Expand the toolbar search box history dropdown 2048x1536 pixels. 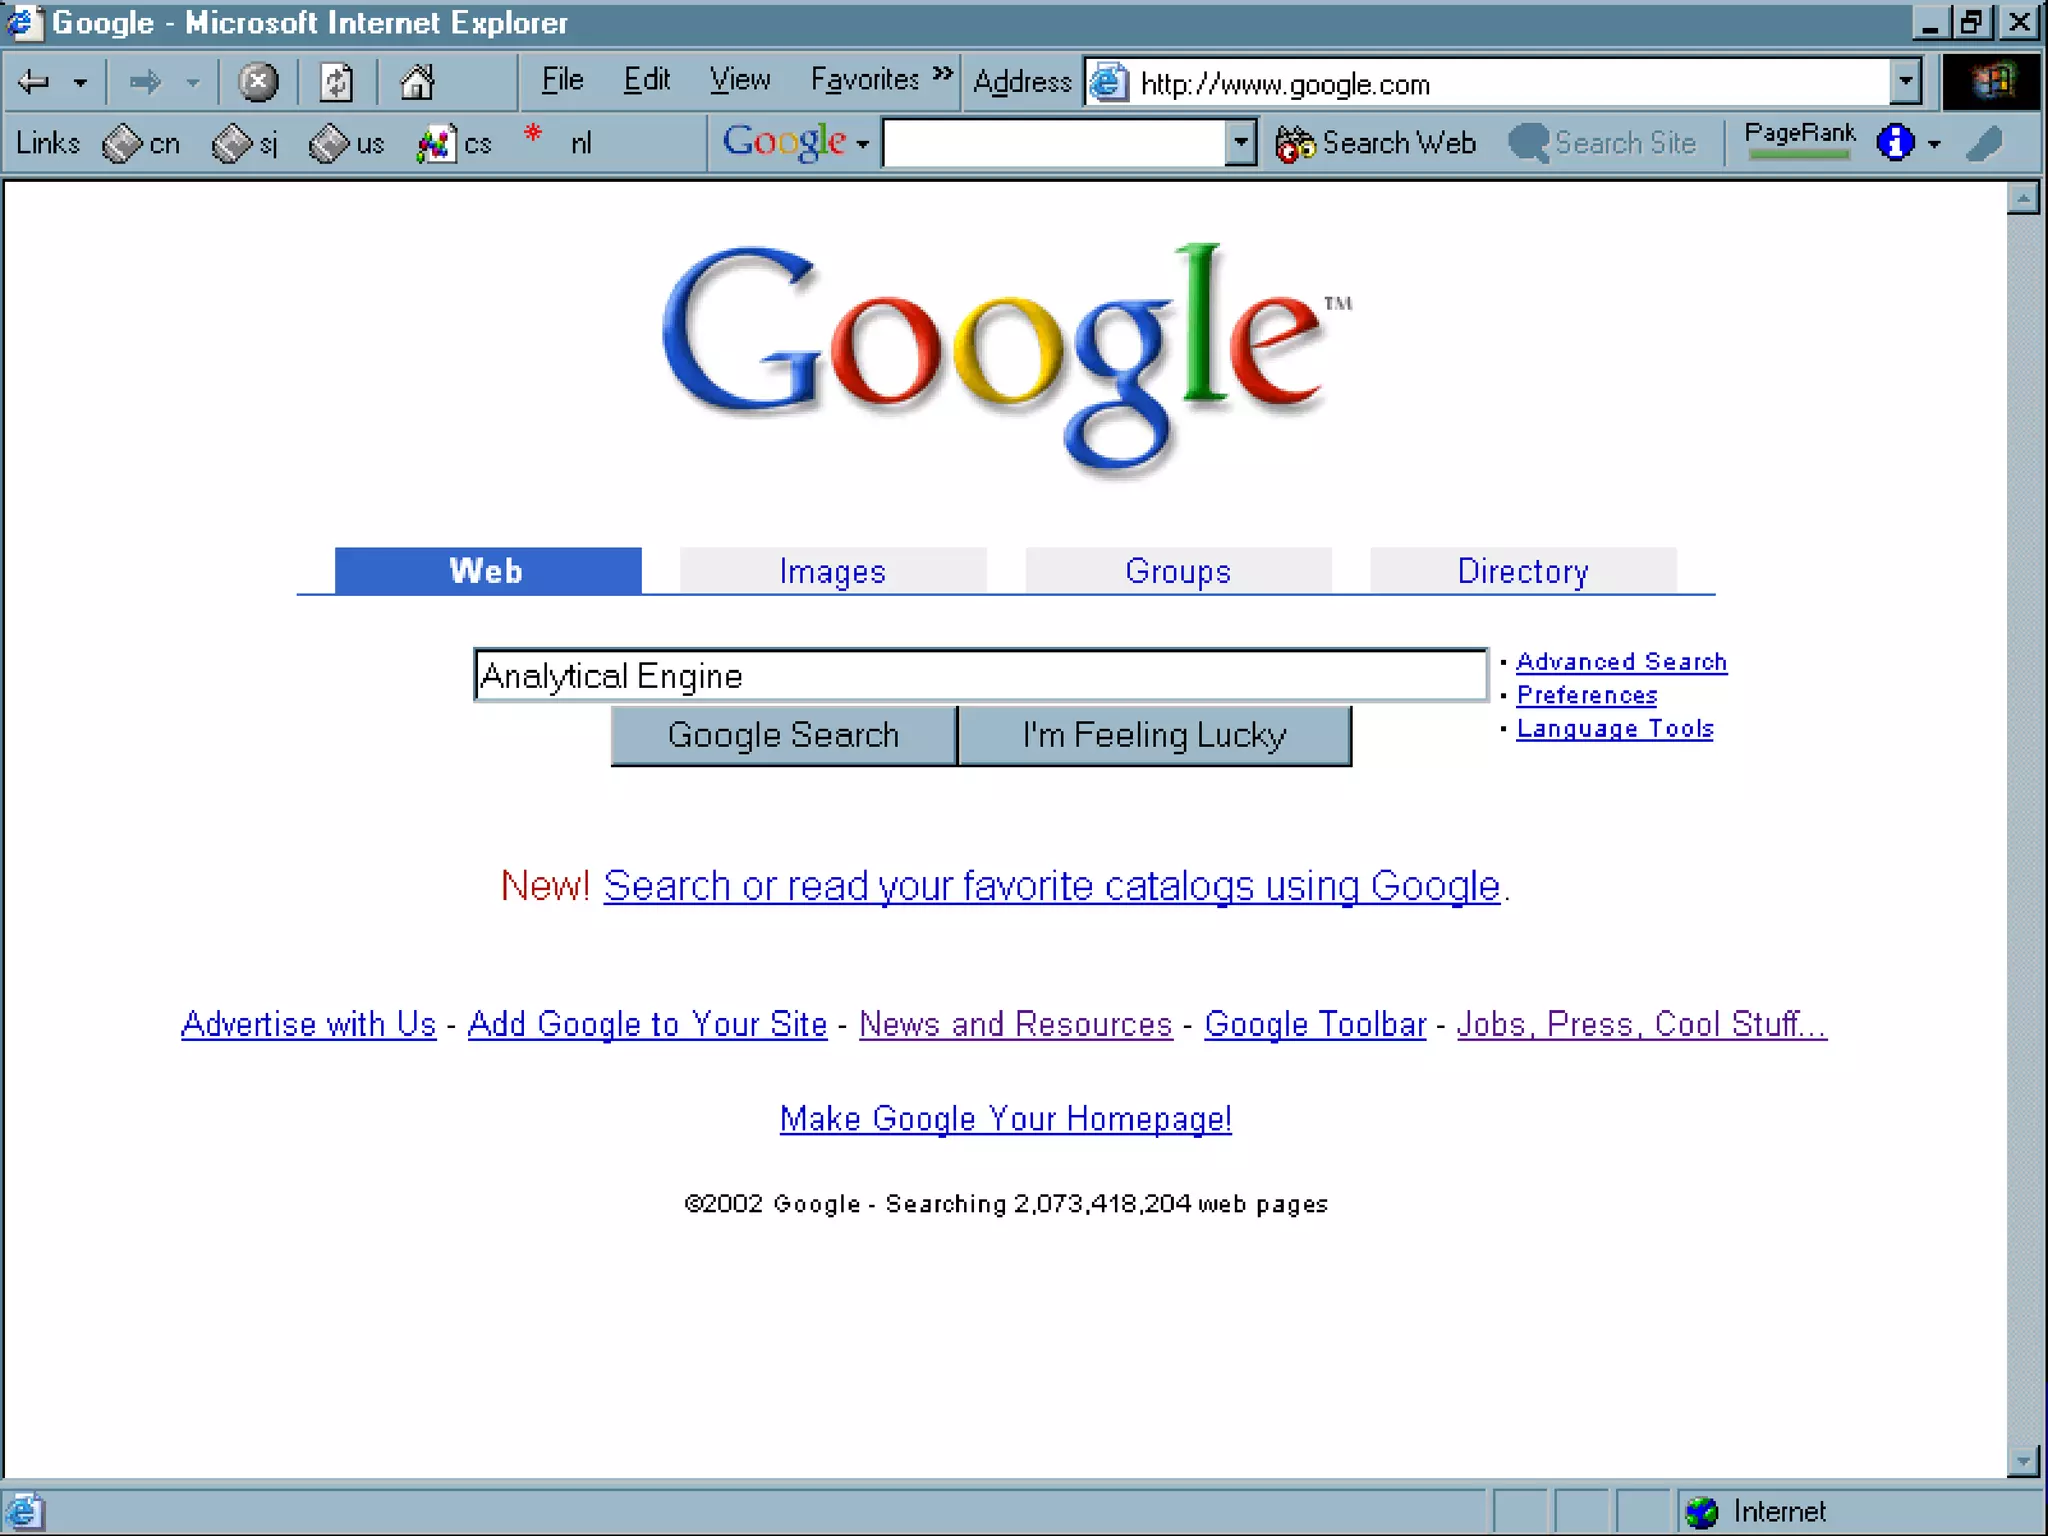(x=1240, y=143)
